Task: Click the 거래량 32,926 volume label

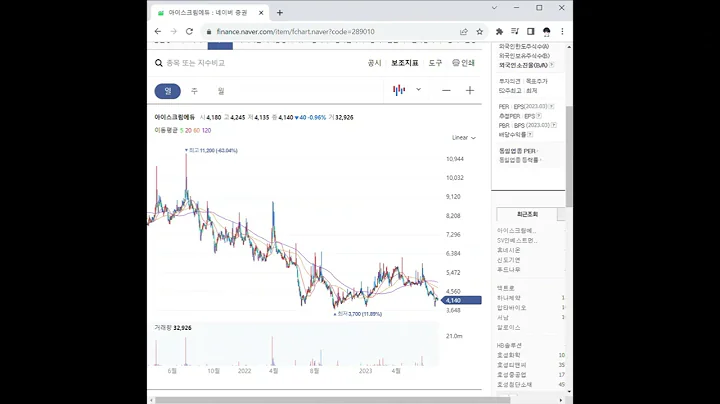Action: click(173, 328)
